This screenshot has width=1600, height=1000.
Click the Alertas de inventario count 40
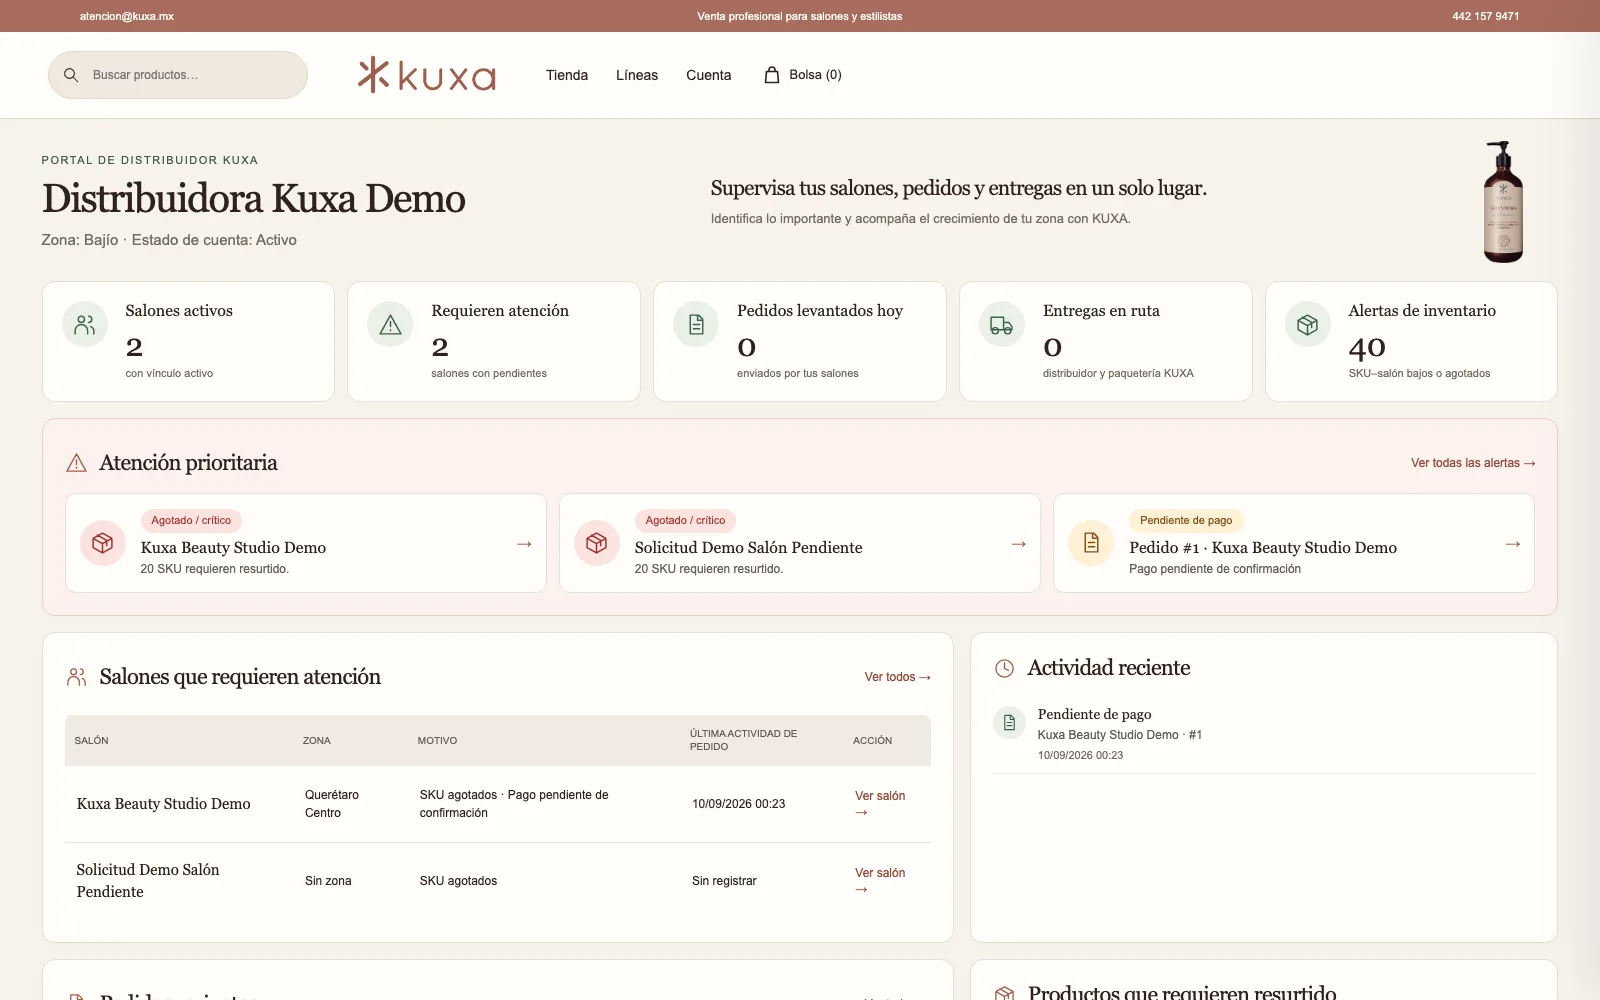tap(1367, 347)
